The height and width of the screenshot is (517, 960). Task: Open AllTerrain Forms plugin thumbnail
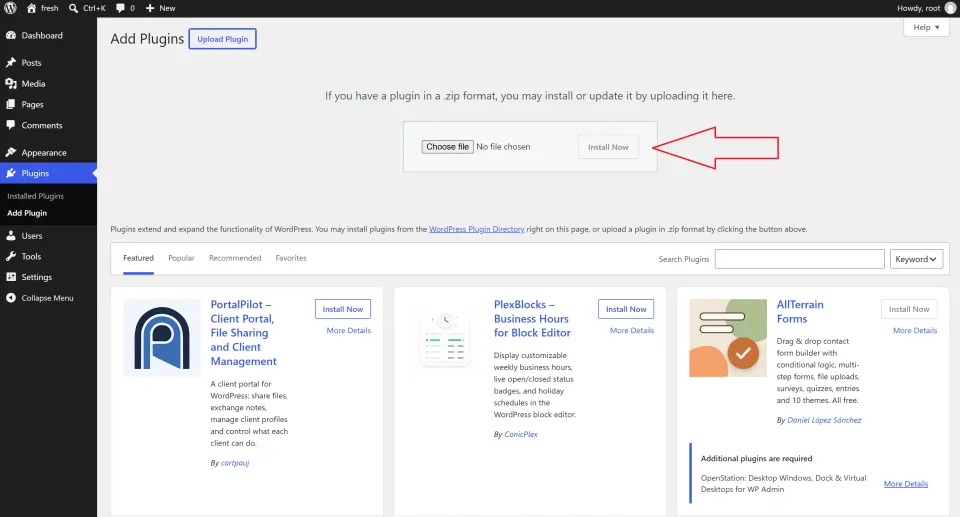click(x=728, y=338)
